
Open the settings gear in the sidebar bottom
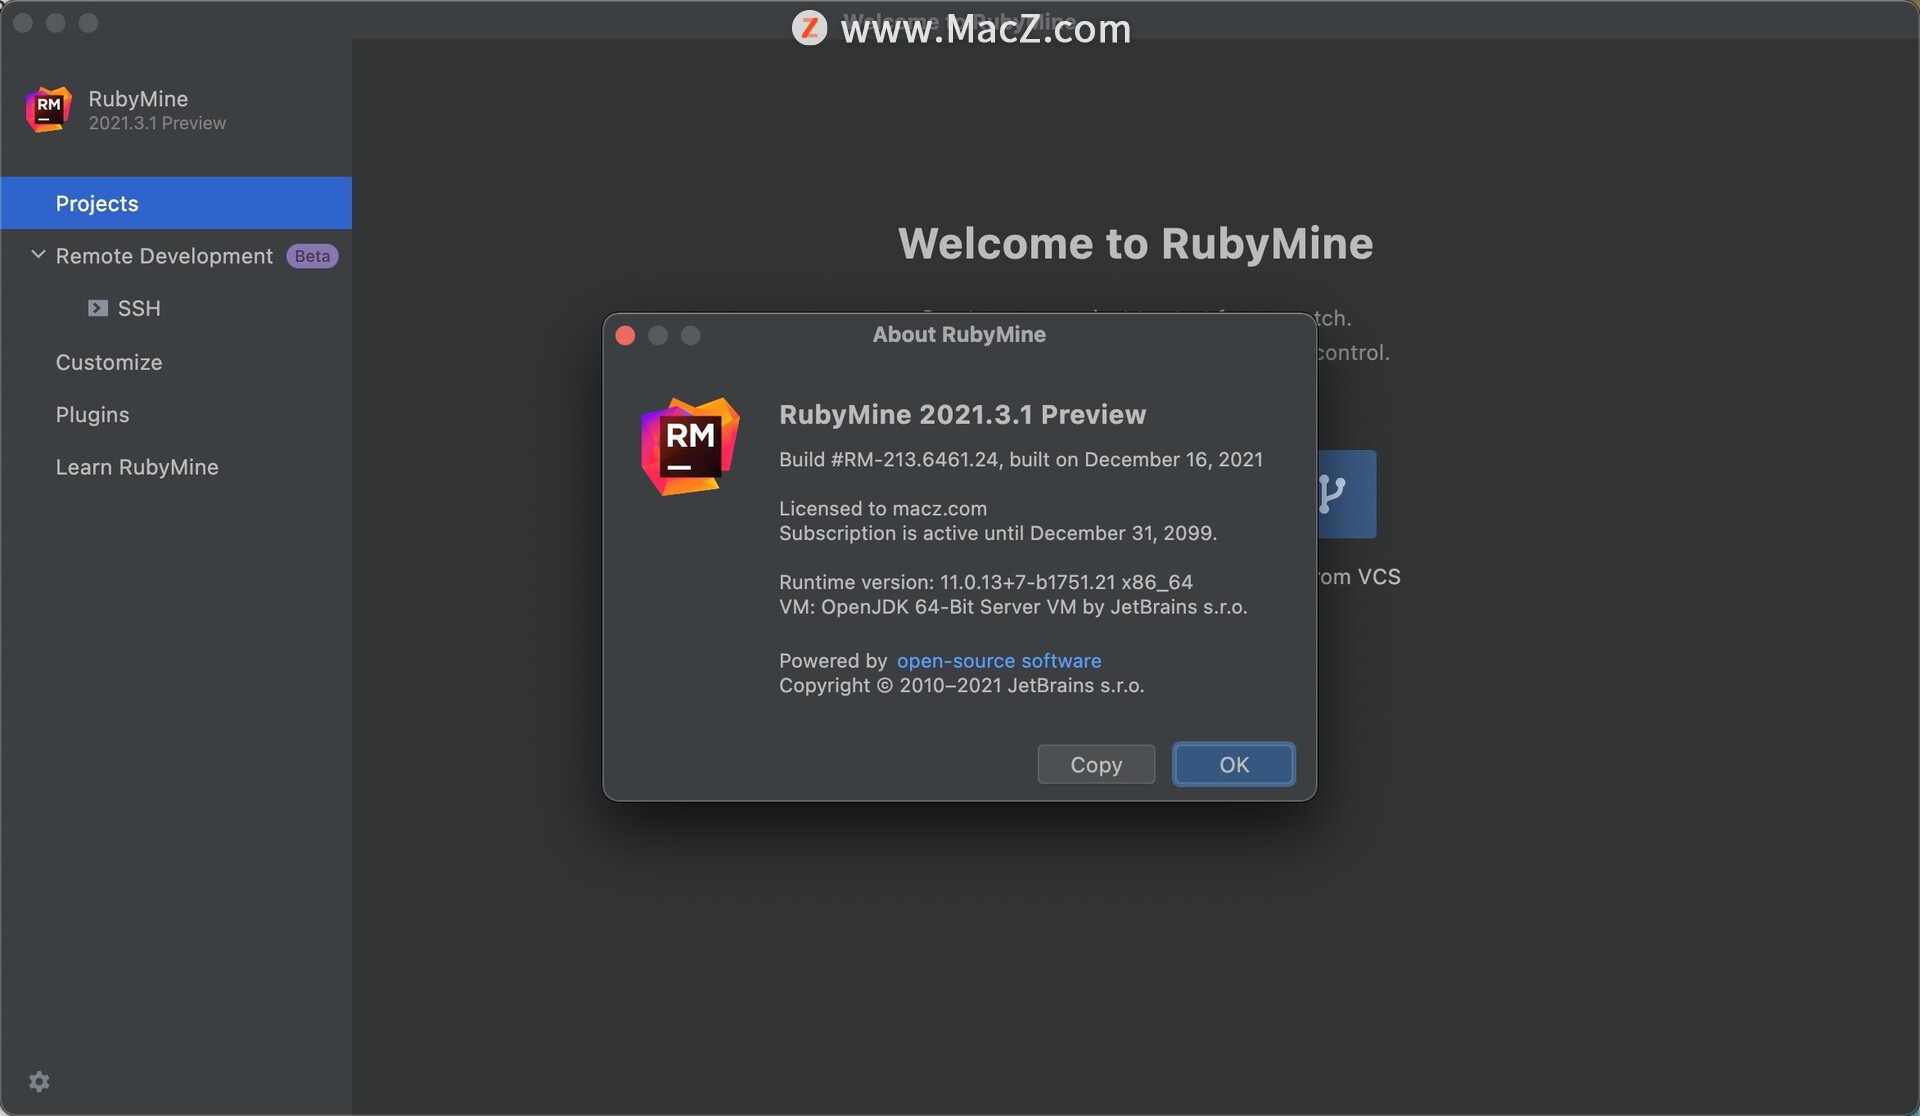(x=39, y=1081)
